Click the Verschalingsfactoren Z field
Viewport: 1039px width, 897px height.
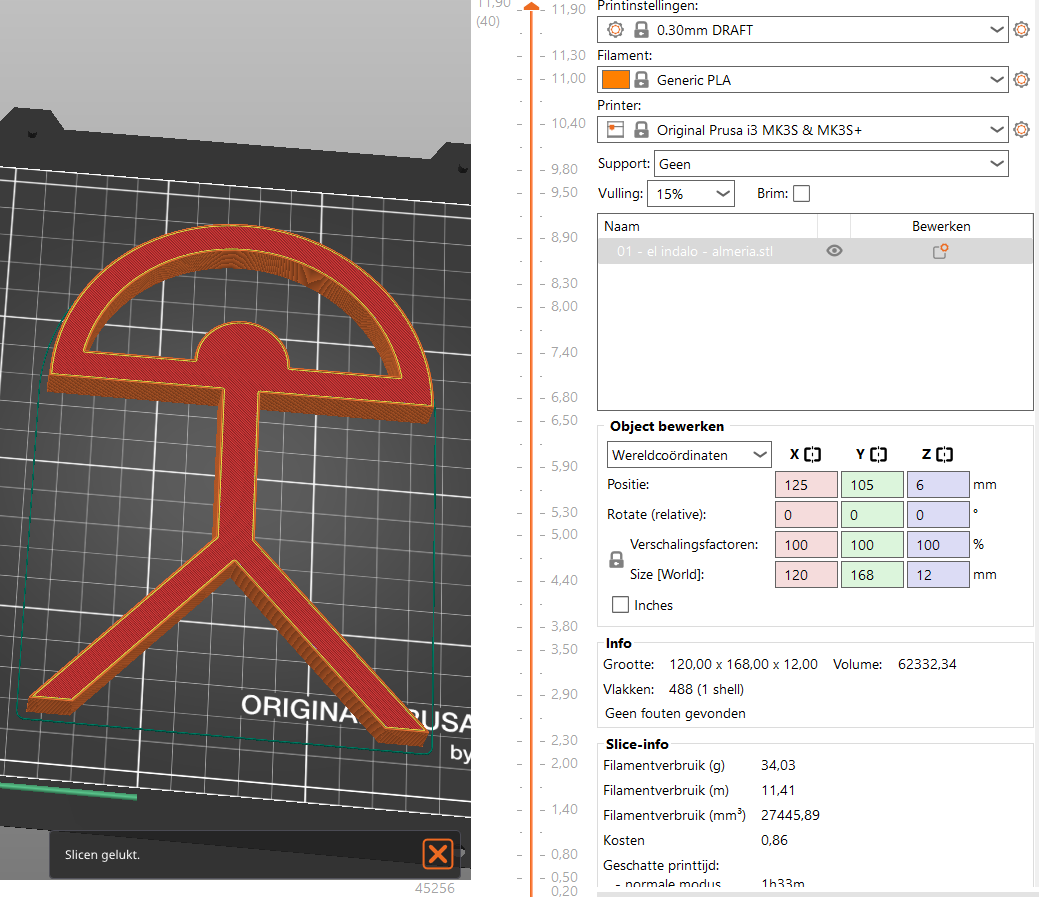coord(938,545)
